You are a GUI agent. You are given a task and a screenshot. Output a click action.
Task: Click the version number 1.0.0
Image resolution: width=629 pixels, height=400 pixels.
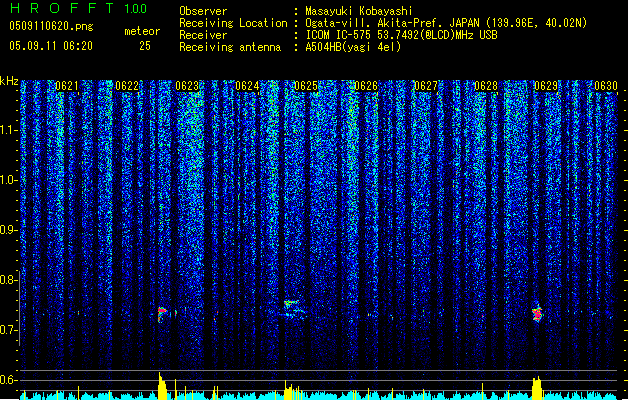click(x=135, y=9)
